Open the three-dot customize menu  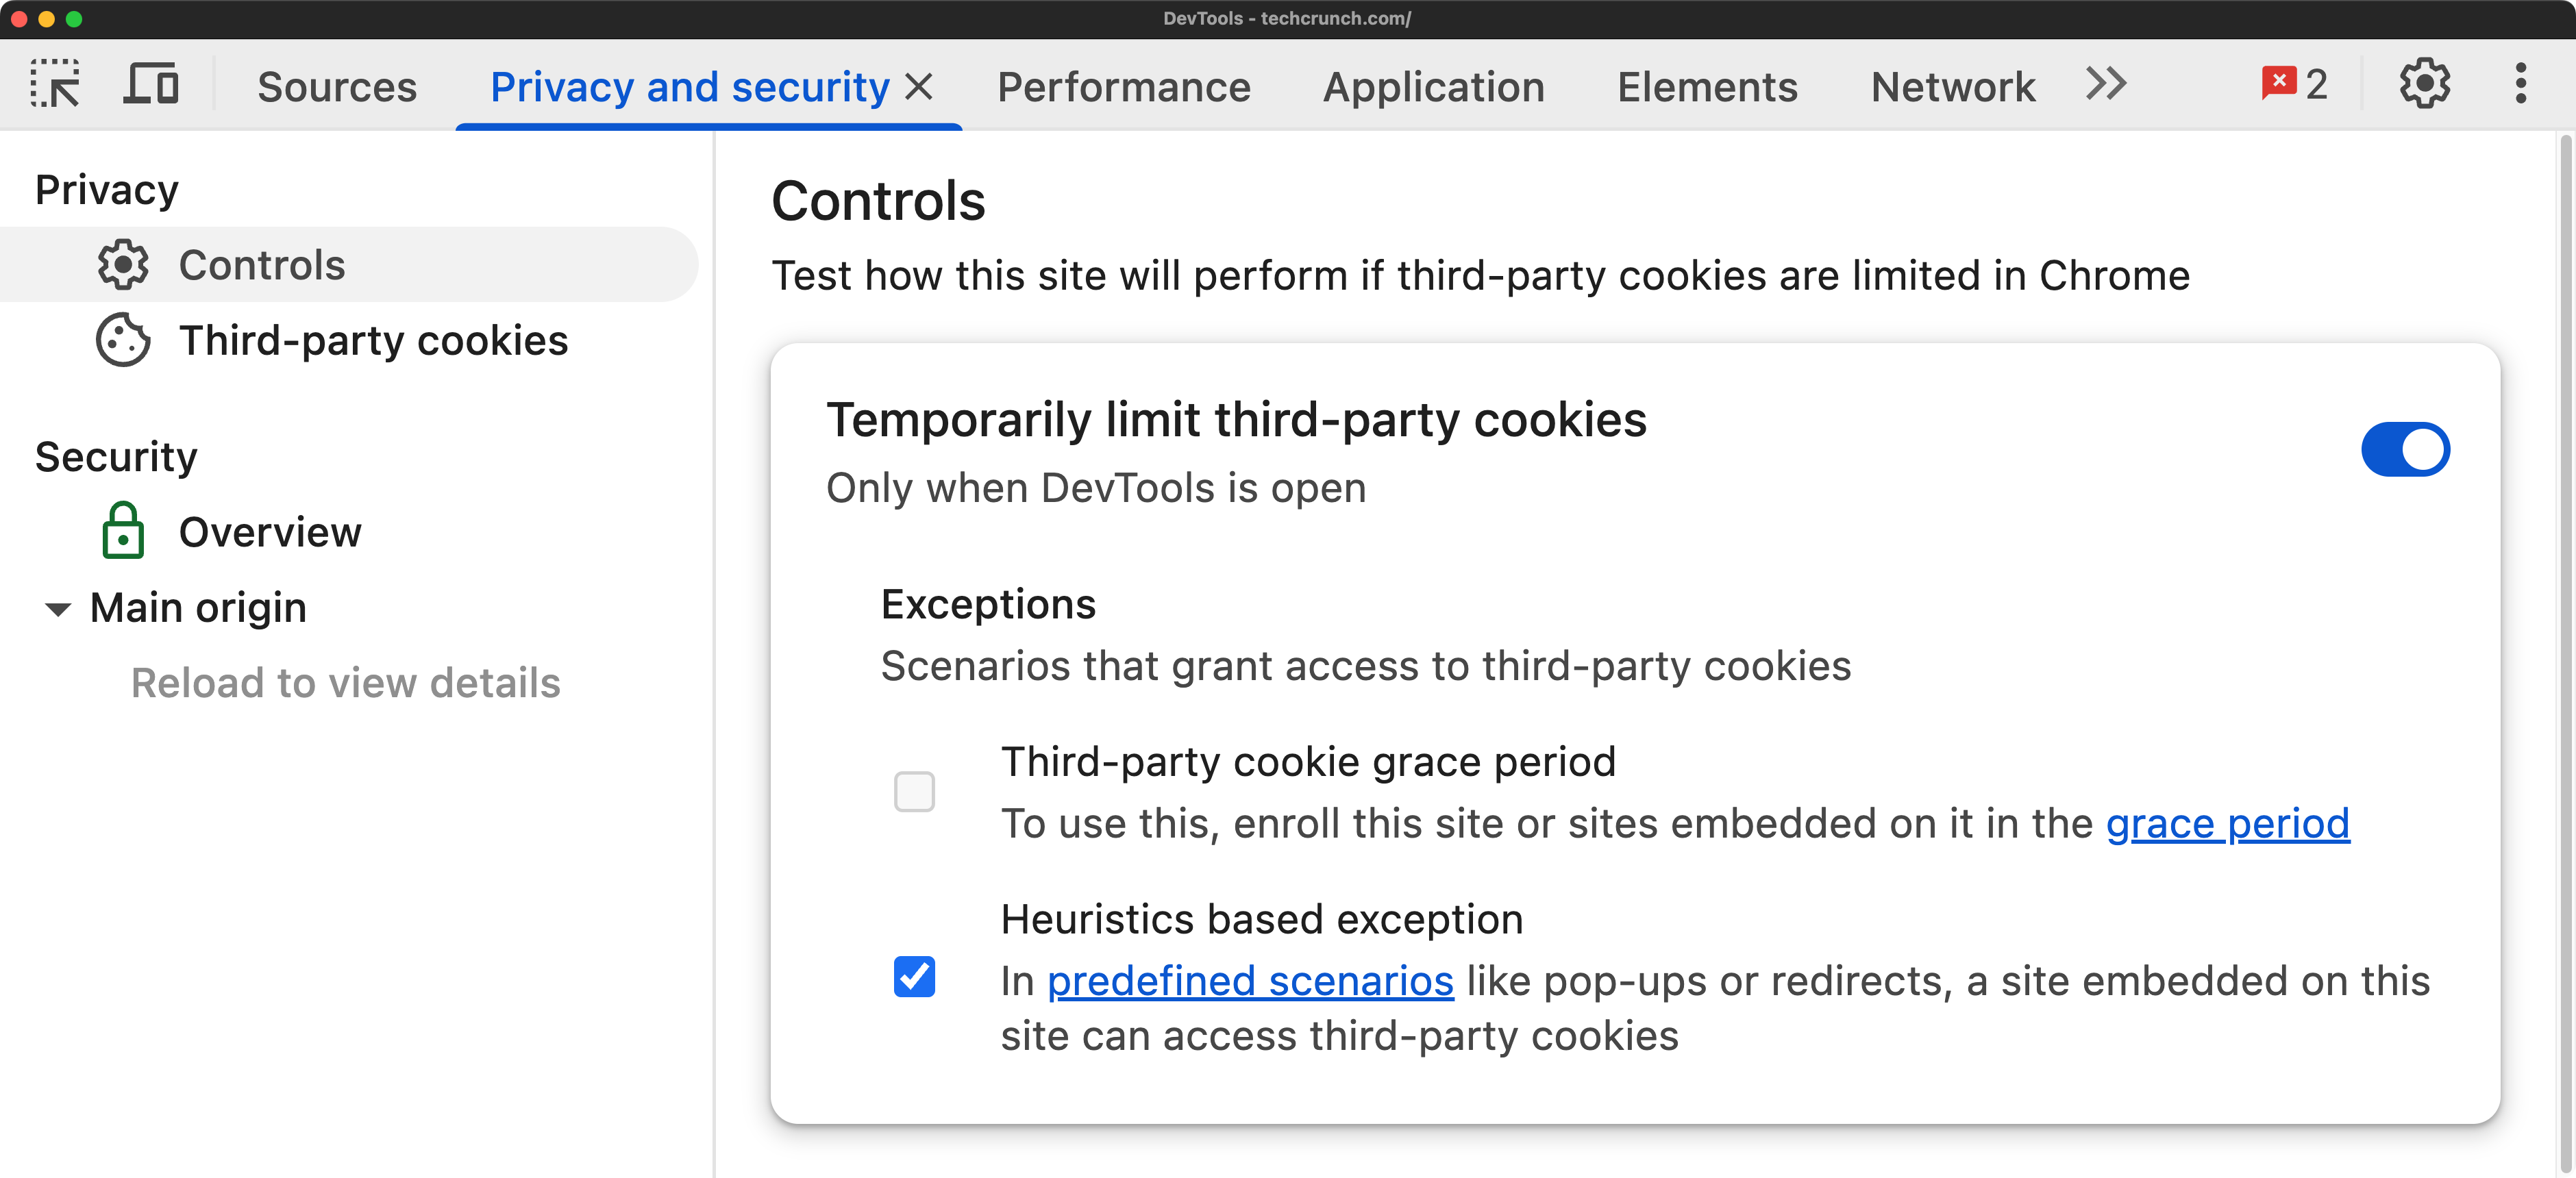tap(2521, 85)
